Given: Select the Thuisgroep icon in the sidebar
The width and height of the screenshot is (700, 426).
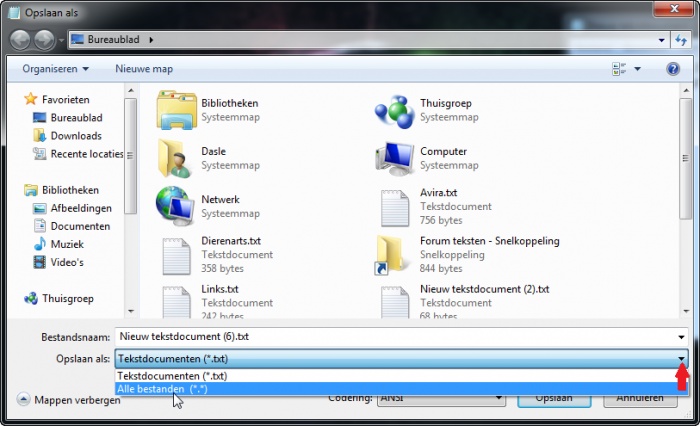Looking at the screenshot, I should point(30,298).
